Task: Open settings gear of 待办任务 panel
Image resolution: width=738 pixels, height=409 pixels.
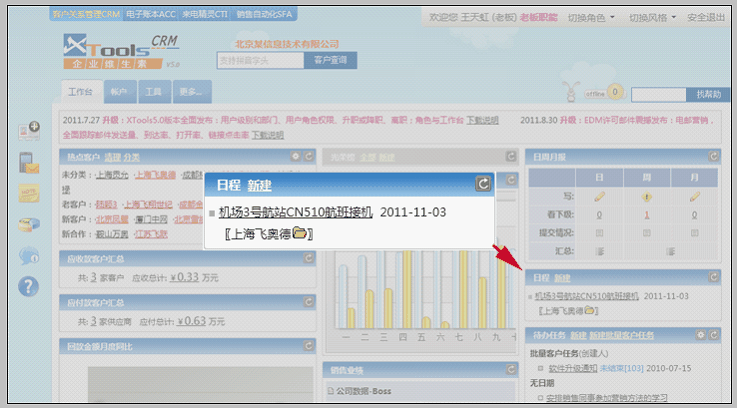Action: (700, 334)
